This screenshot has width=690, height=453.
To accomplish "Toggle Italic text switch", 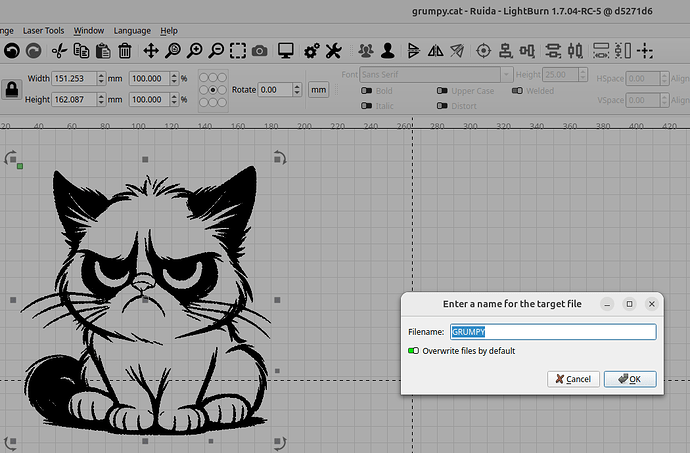I will click(366, 106).
